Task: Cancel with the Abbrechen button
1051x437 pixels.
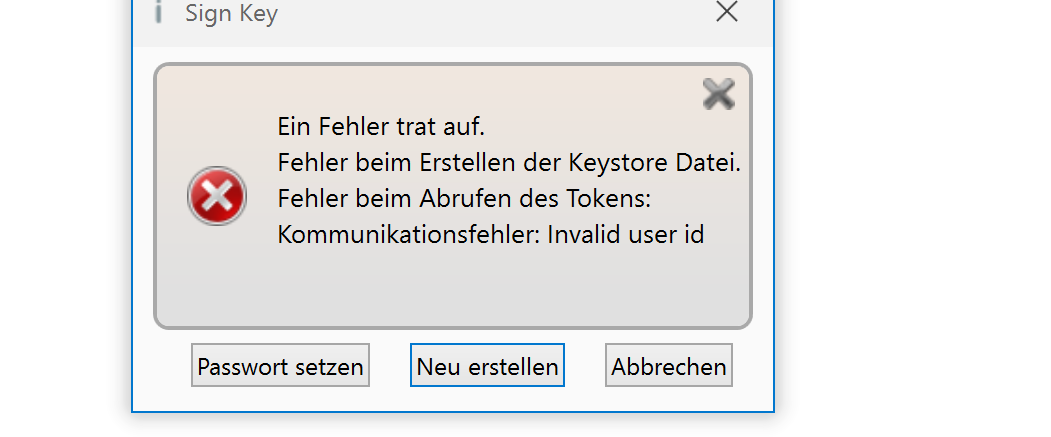Action: point(669,366)
